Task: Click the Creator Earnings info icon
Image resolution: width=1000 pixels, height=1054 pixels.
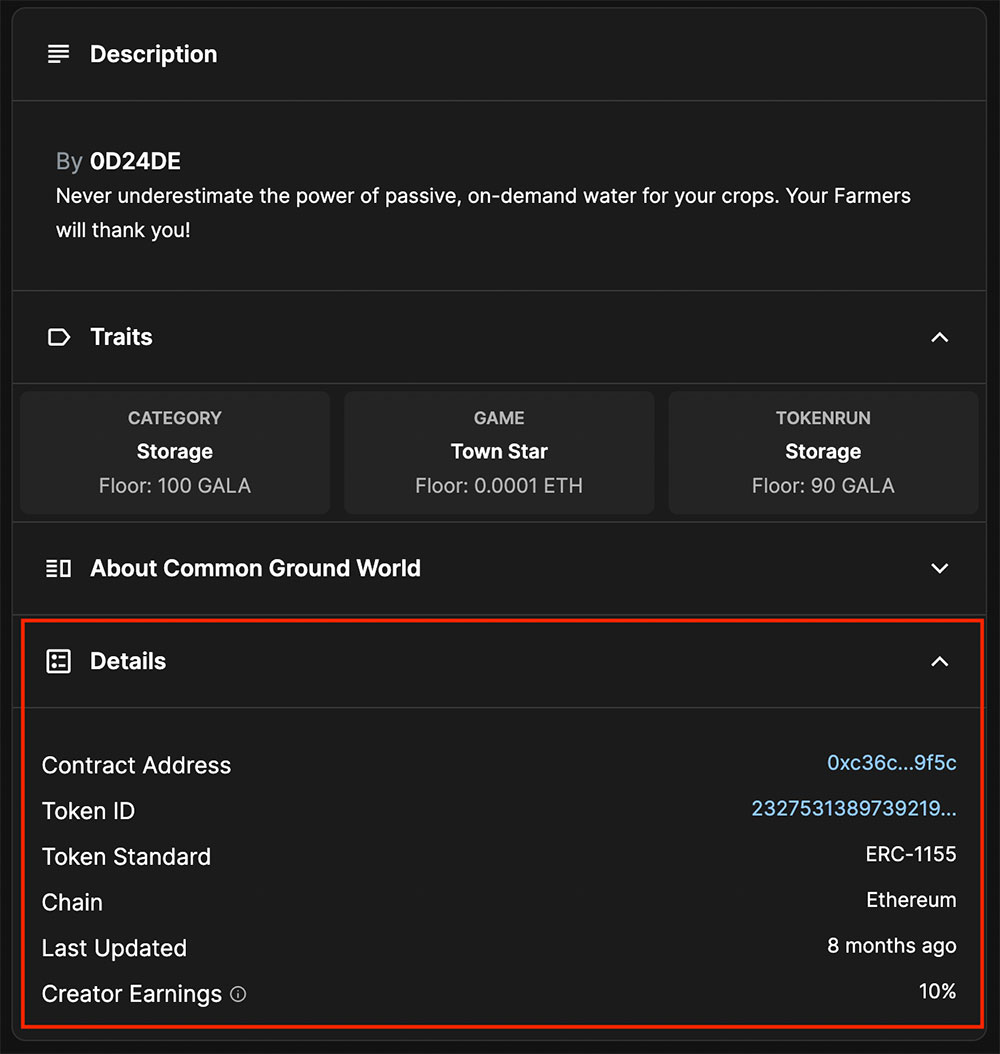Action: click(x=238, y=994)
